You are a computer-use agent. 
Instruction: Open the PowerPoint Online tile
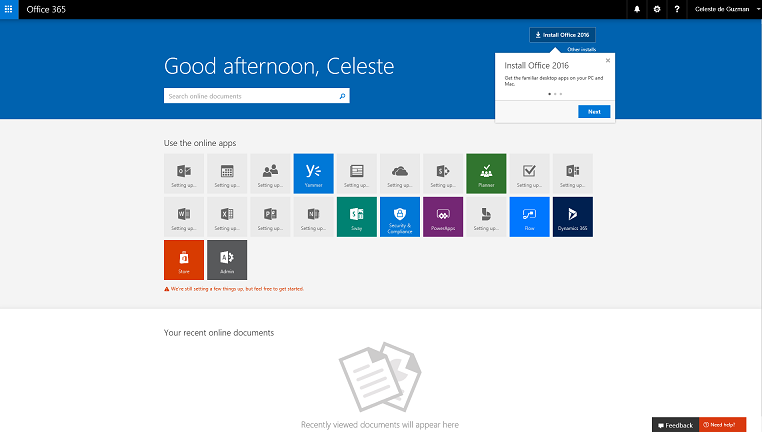coord(270,217)
